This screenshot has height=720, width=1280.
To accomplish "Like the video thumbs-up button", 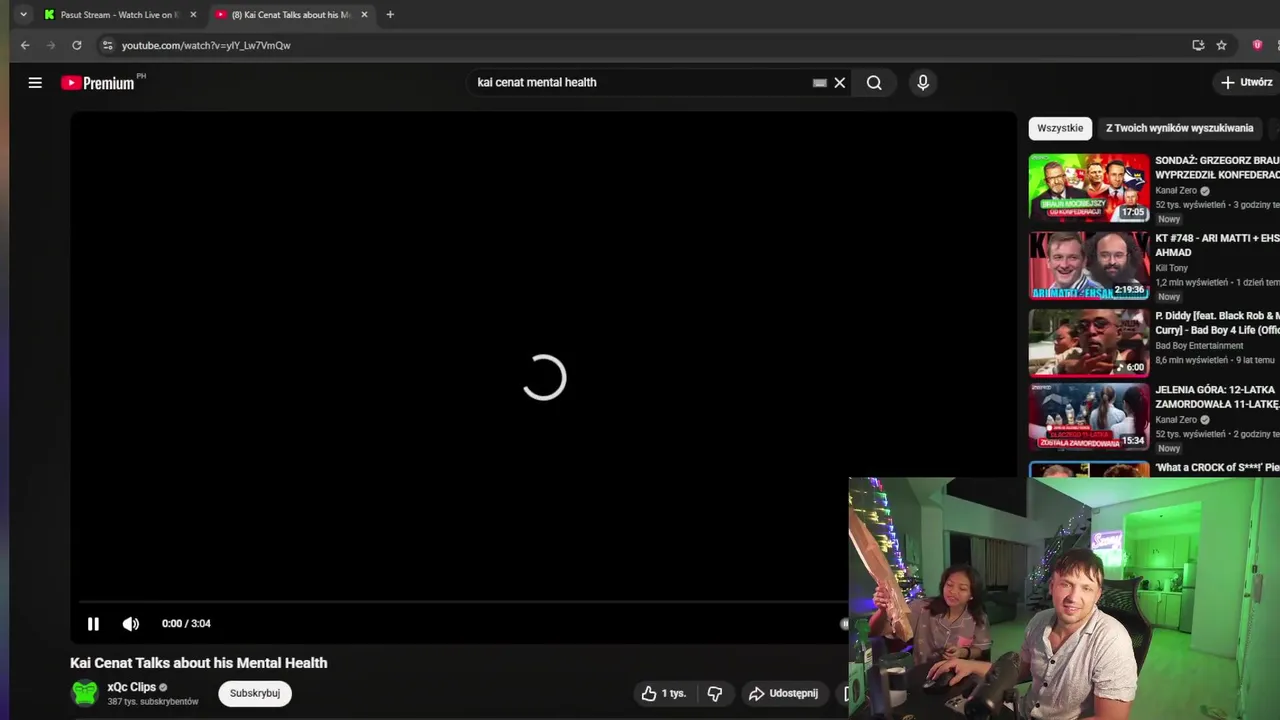I will tap(664, 693).
